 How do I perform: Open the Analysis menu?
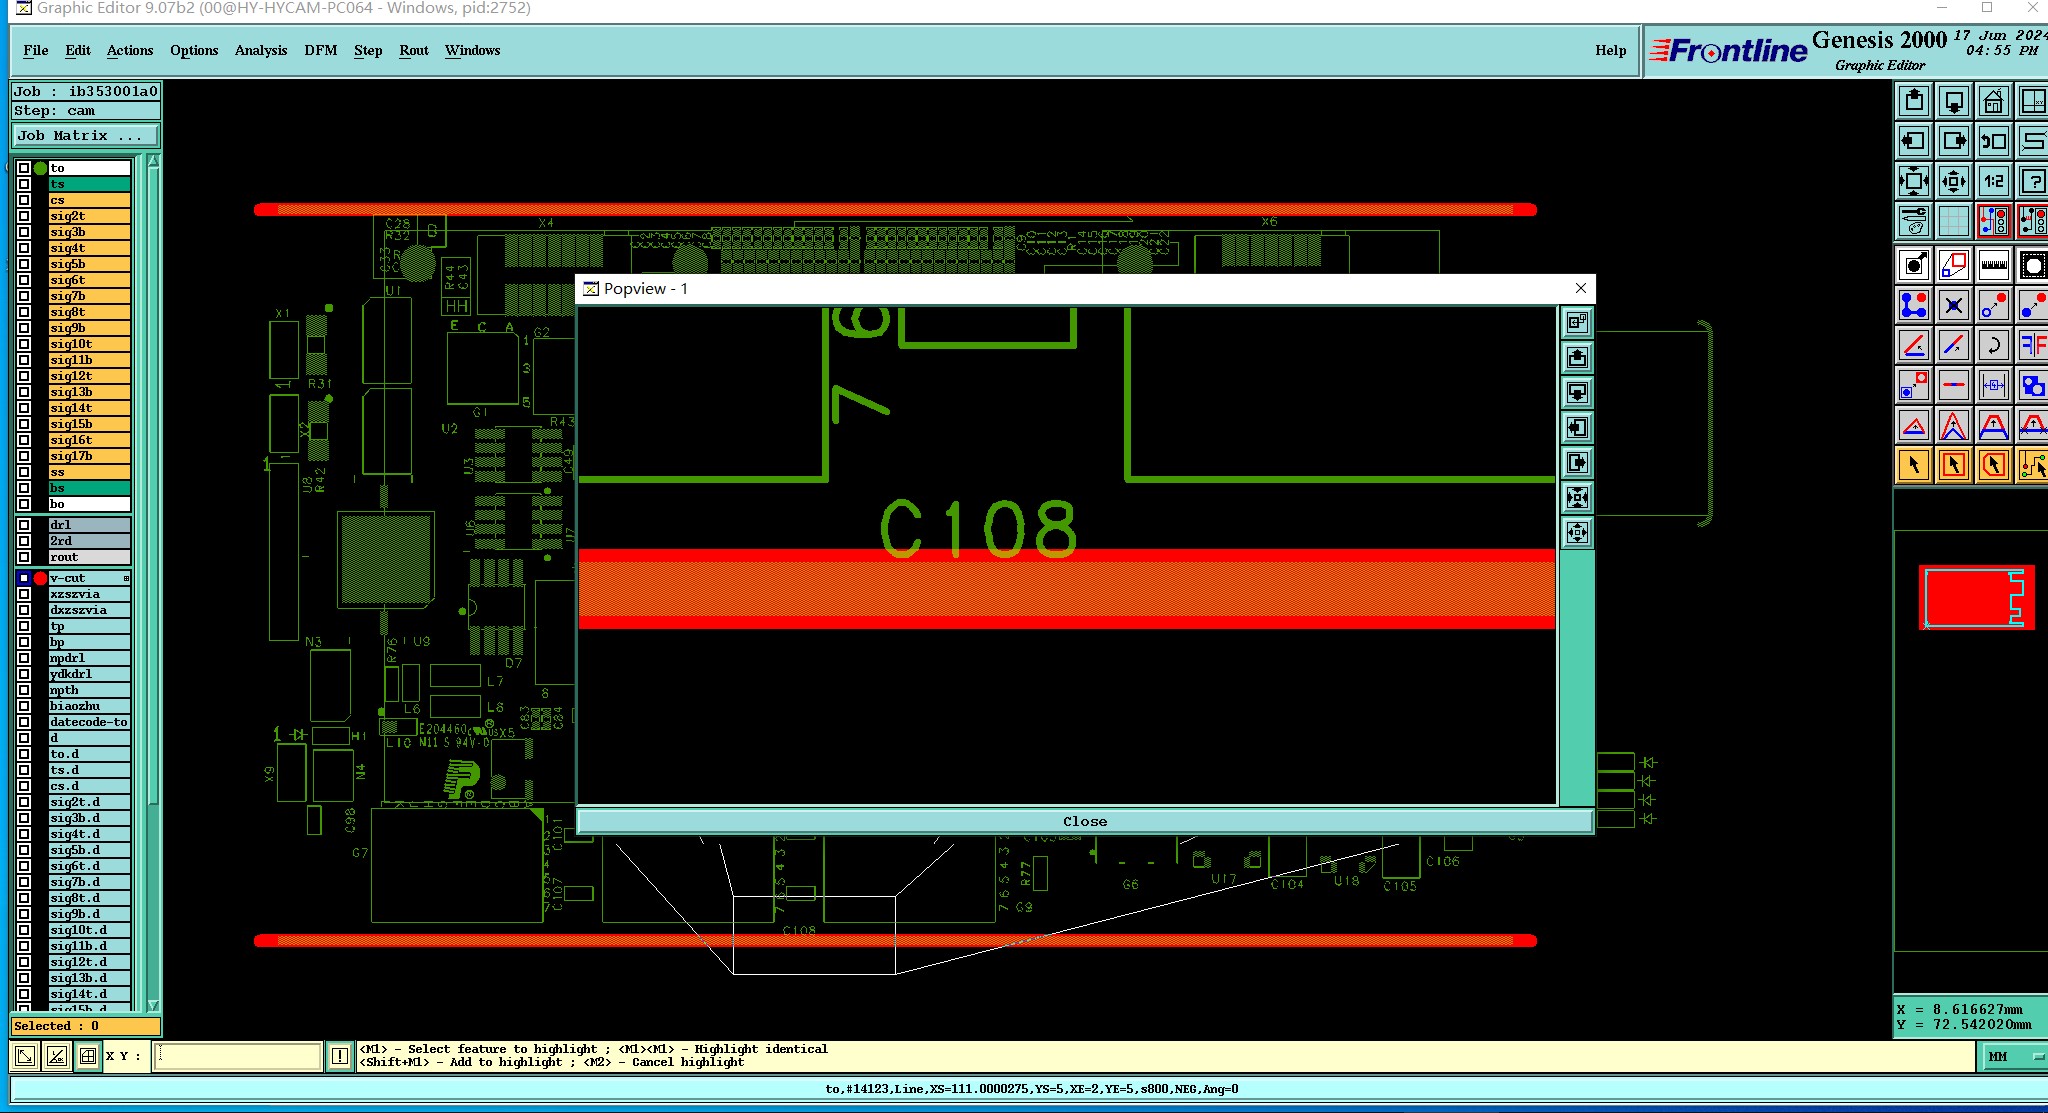(x=260, y=50)
